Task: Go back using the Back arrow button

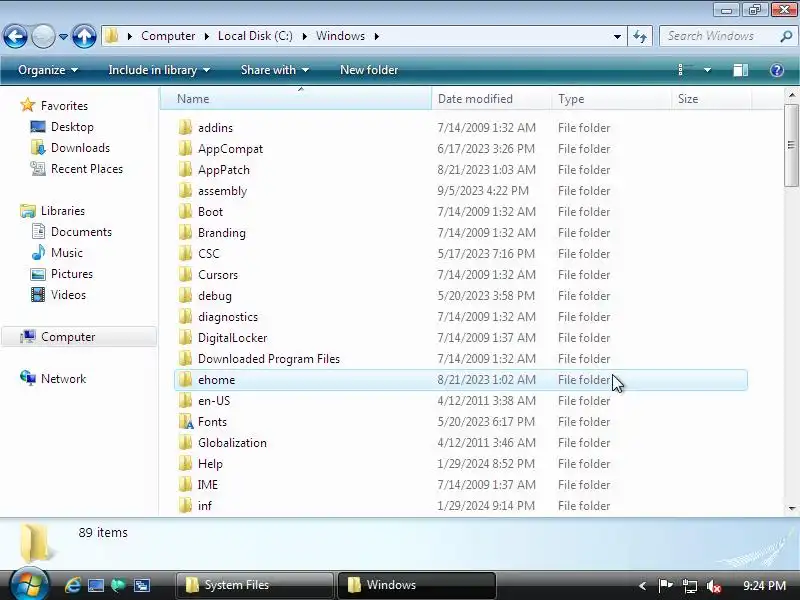Action: point(15,36)
